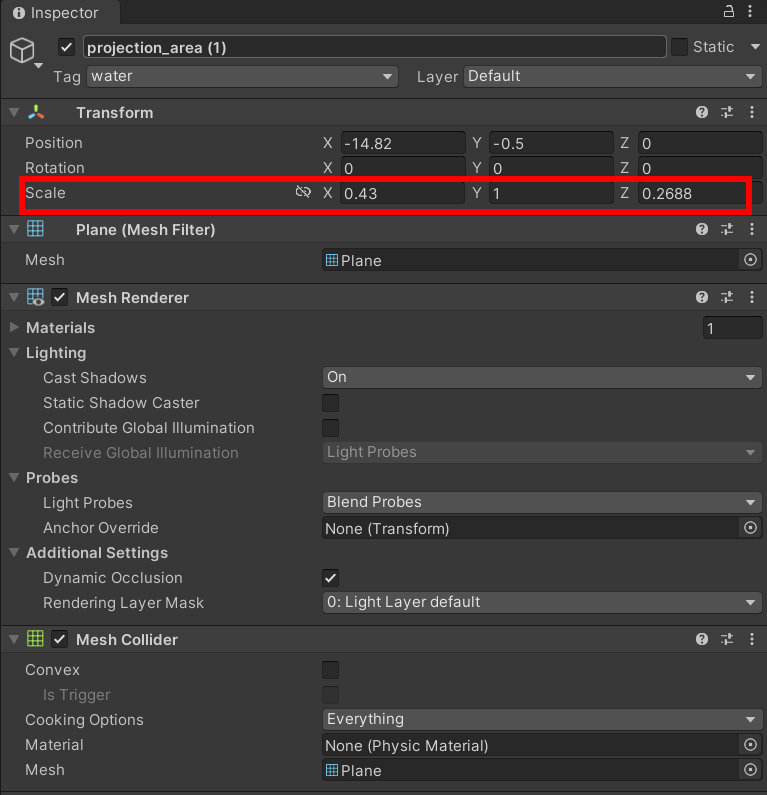Viewport: 767px width, 795px height.
Task: Click the Position X field
Action: (x=403, y=143)
